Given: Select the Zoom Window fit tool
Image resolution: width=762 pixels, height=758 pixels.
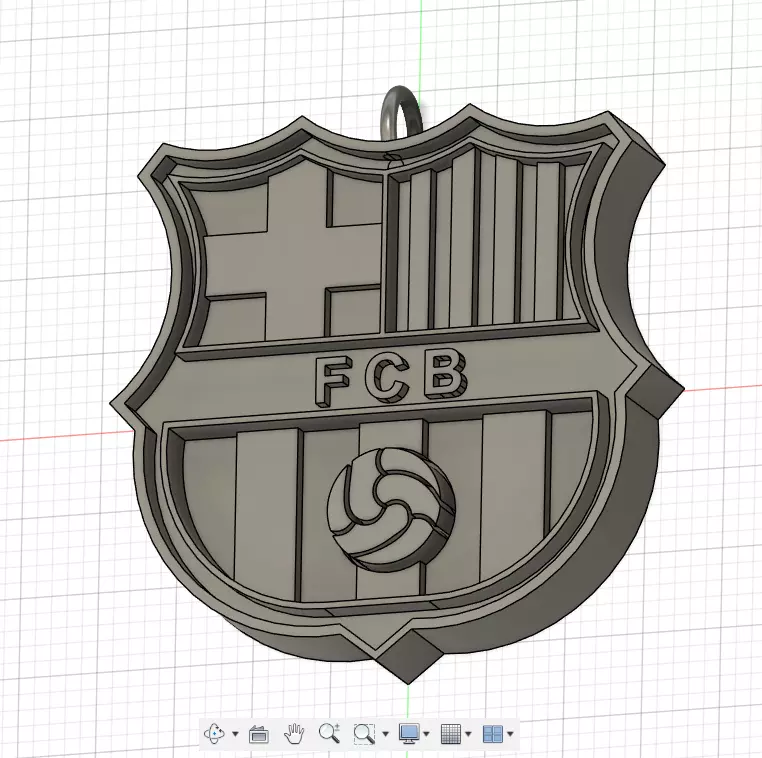Looking at the screenshot, I should coord(364,734).
